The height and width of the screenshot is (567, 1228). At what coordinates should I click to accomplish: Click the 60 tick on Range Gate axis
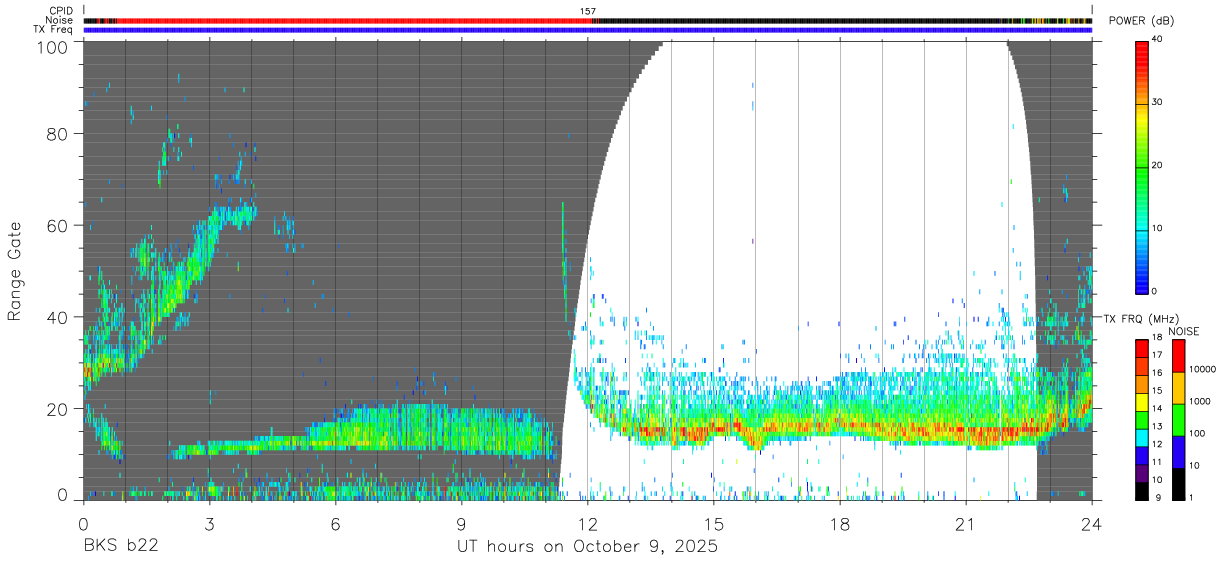tap(56, 226)
